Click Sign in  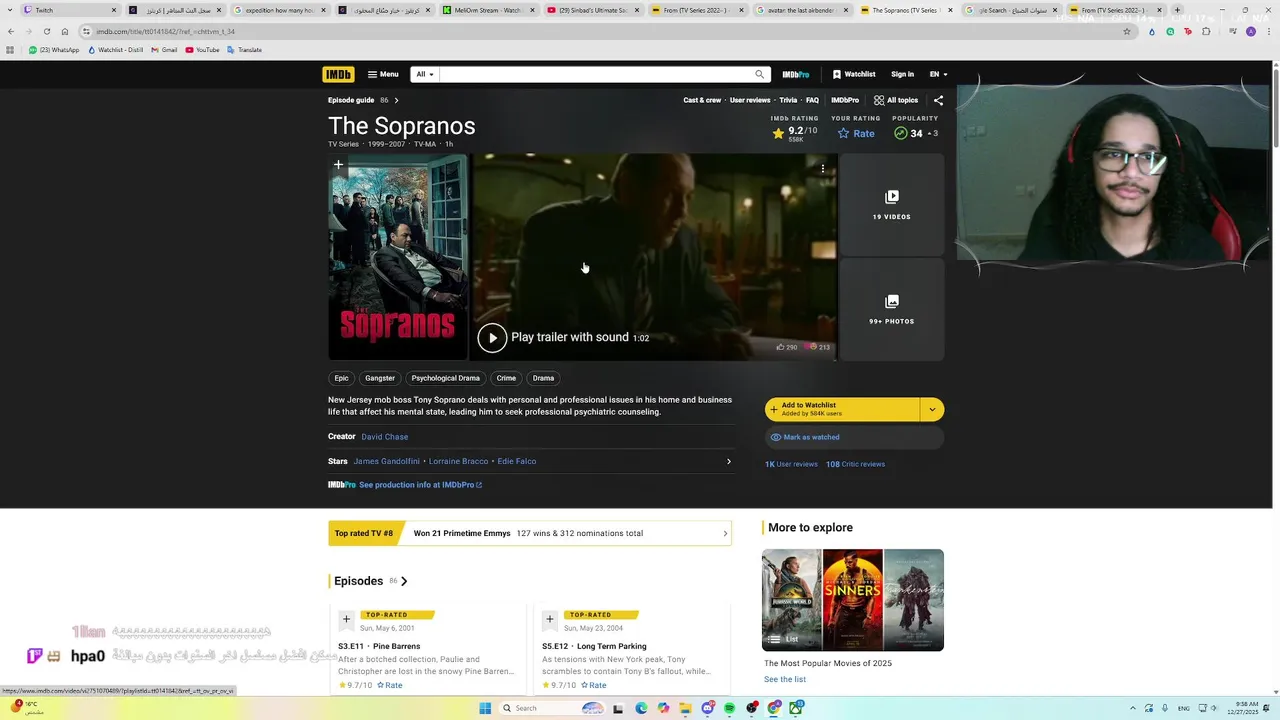[x=902, y=74]
